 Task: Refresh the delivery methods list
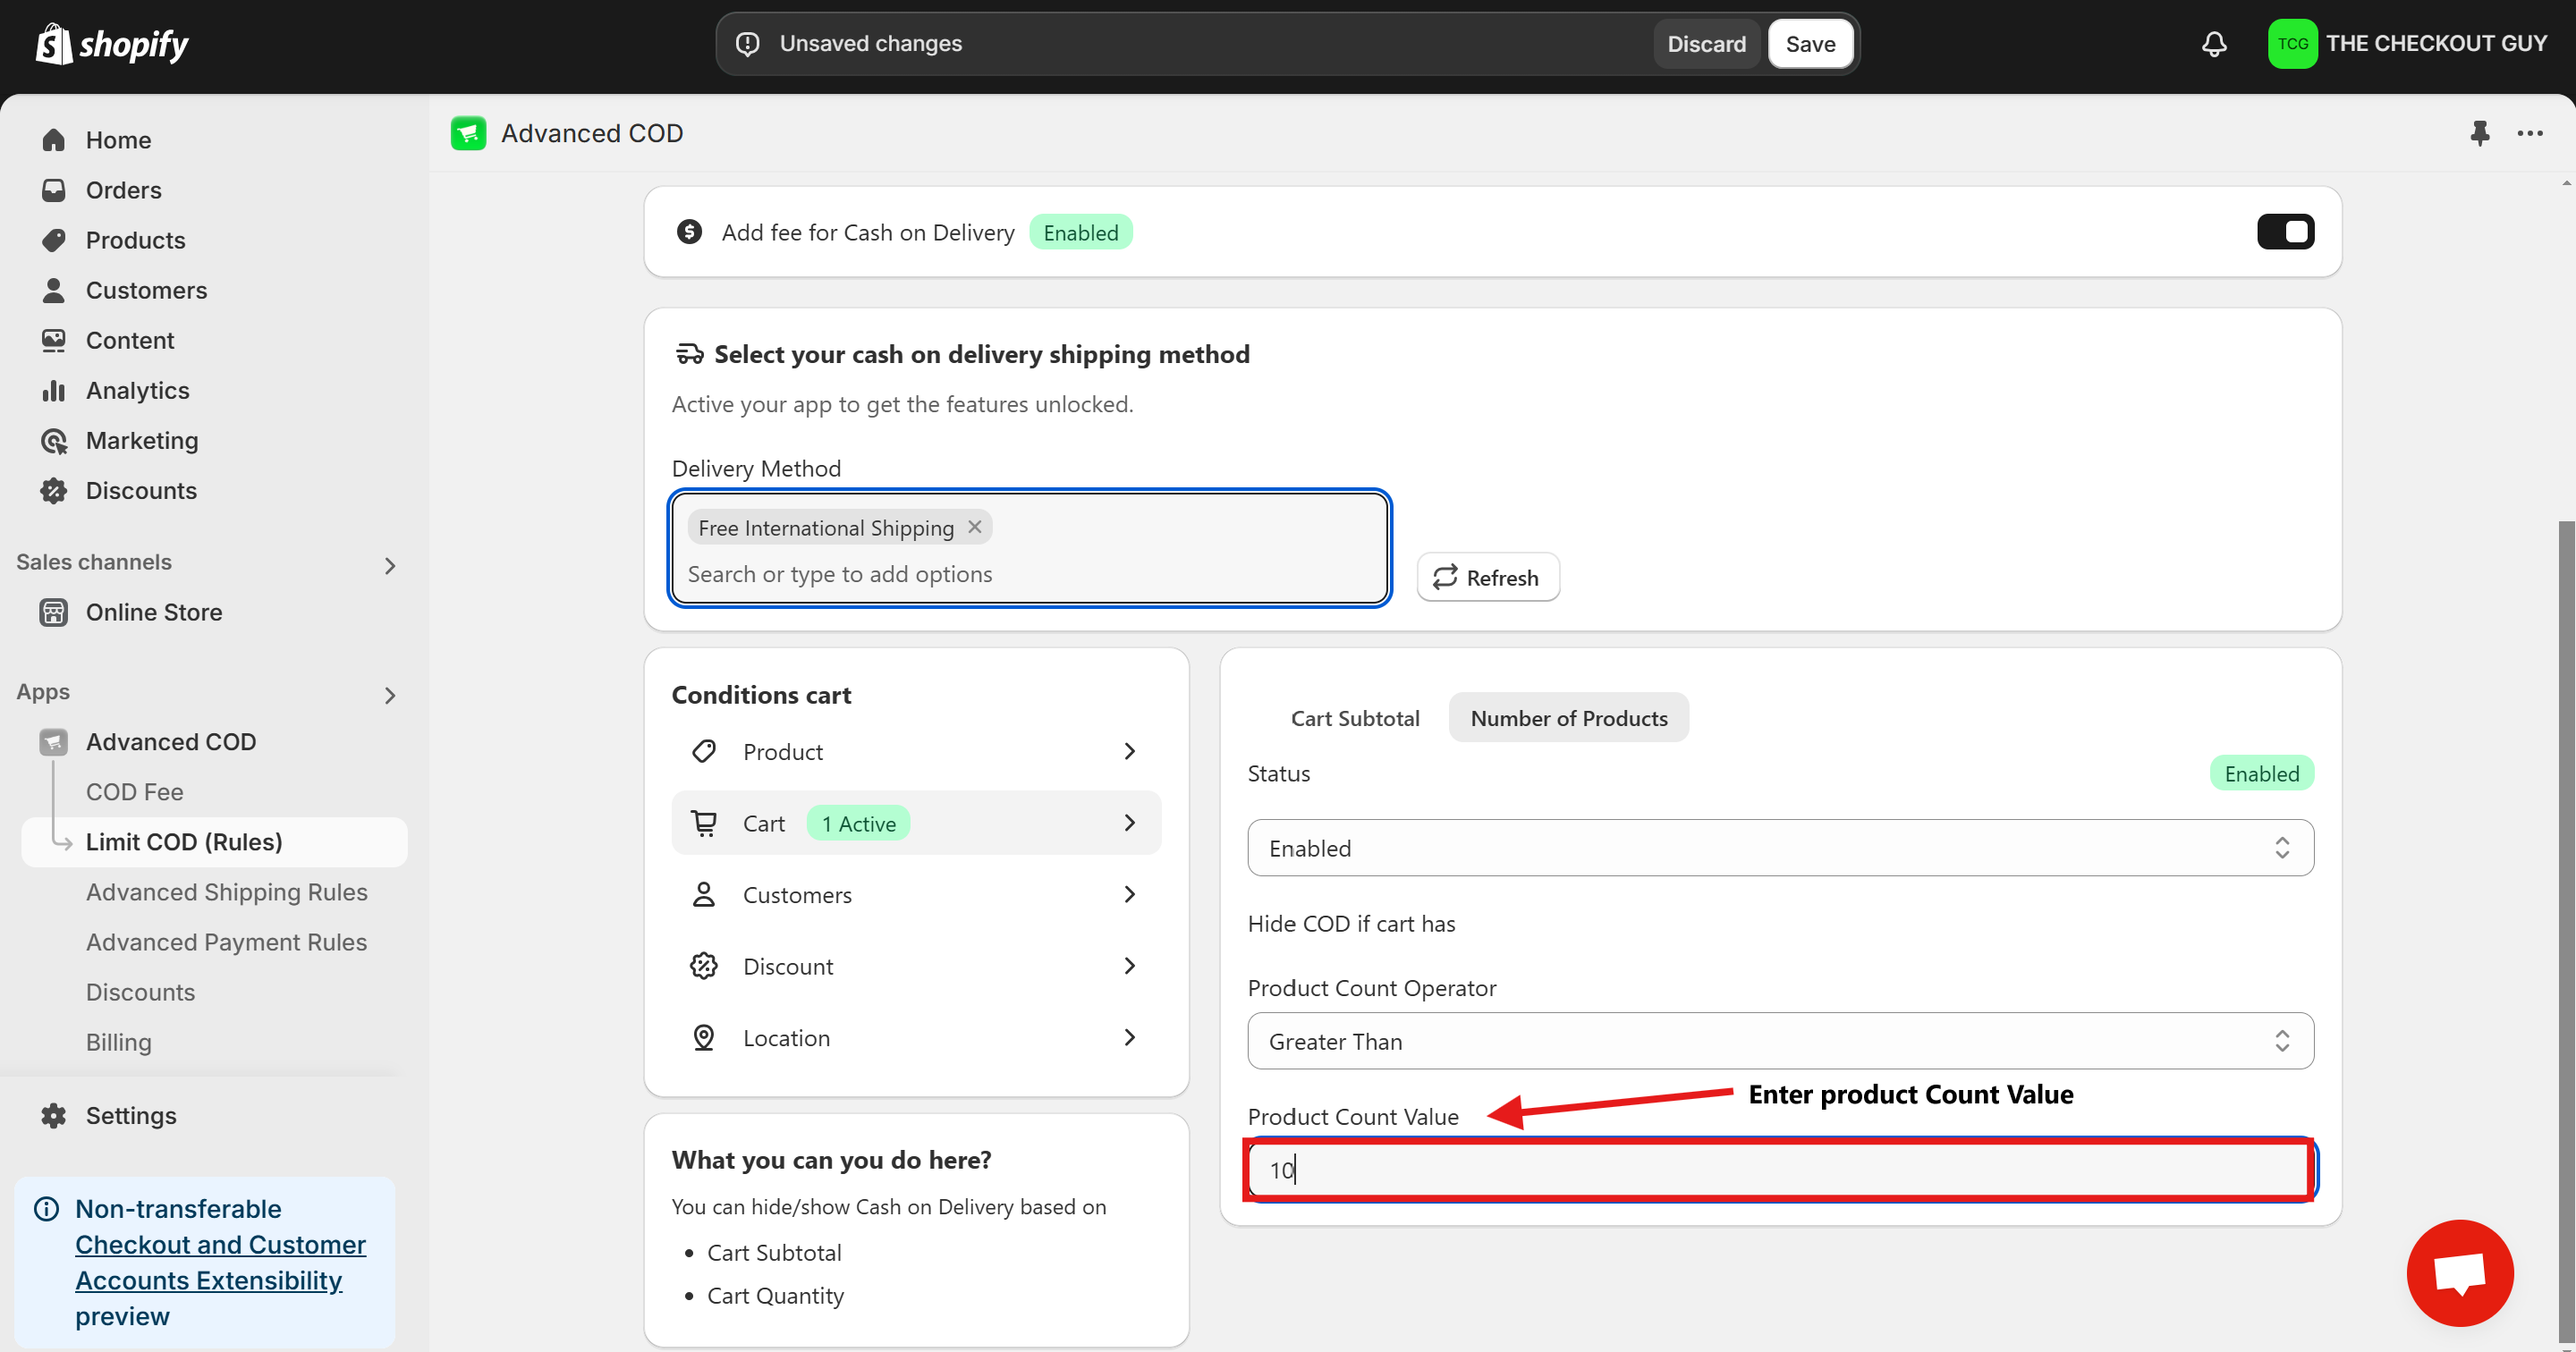point(1487,577)
